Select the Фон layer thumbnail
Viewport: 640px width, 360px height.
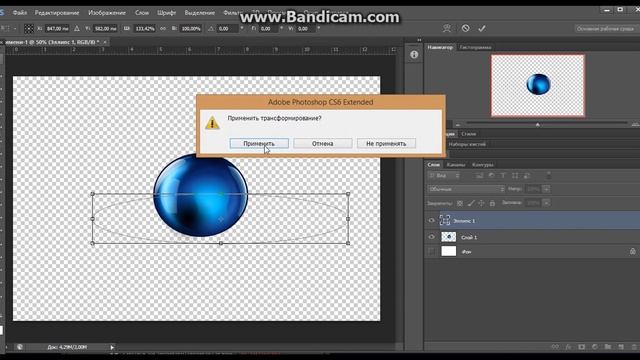pos(449,251)
